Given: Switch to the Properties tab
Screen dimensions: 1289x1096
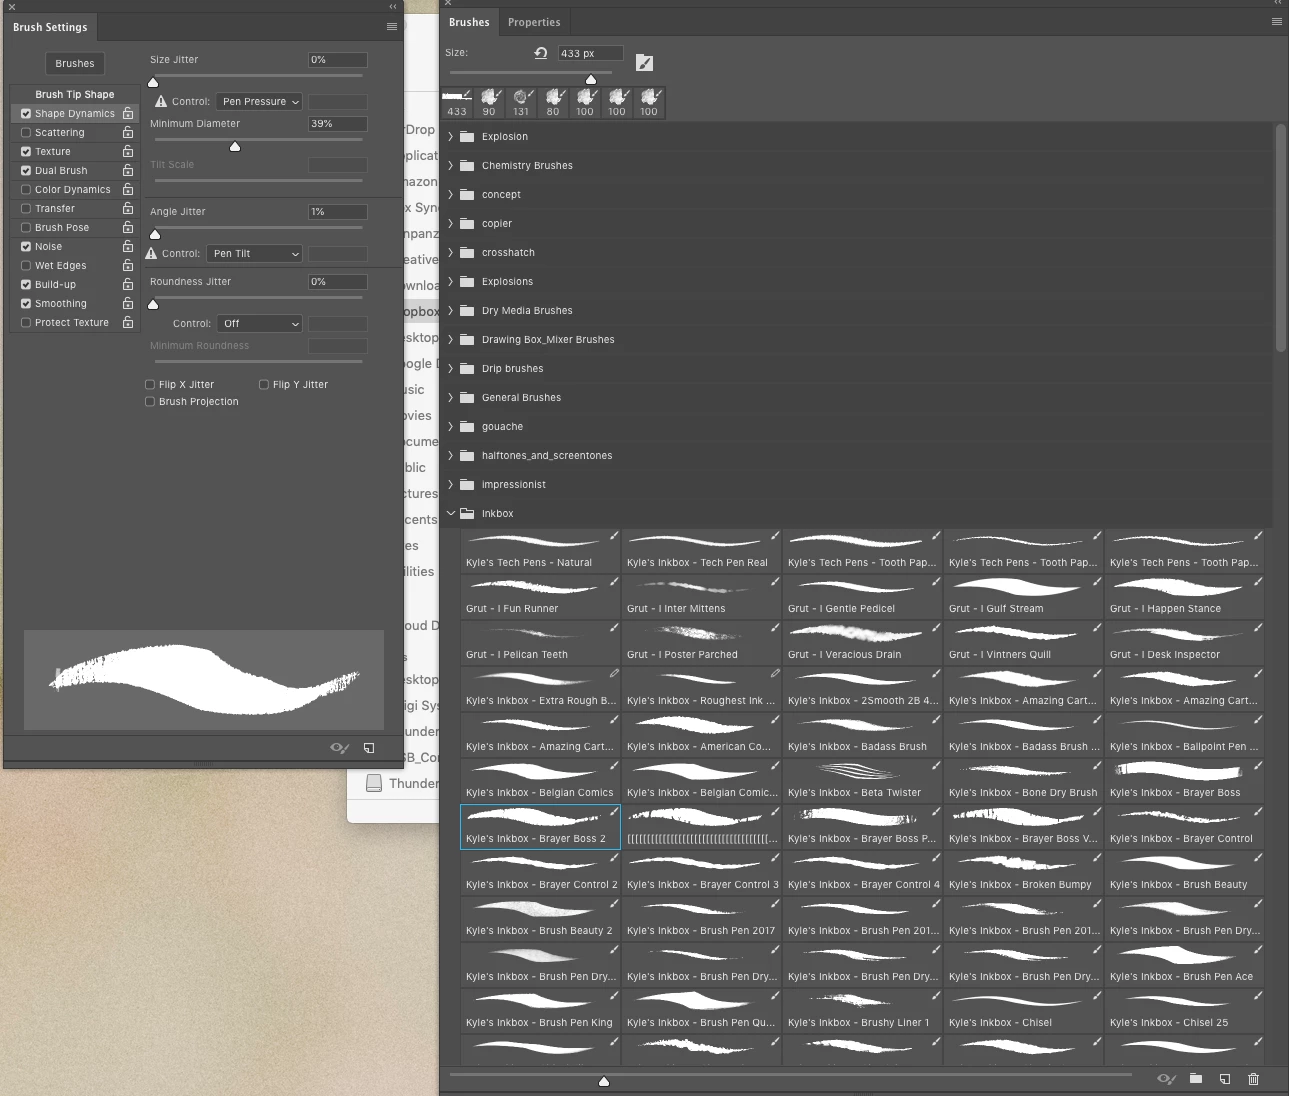Looking at the screenshot, I should click(x=534, y=22).
